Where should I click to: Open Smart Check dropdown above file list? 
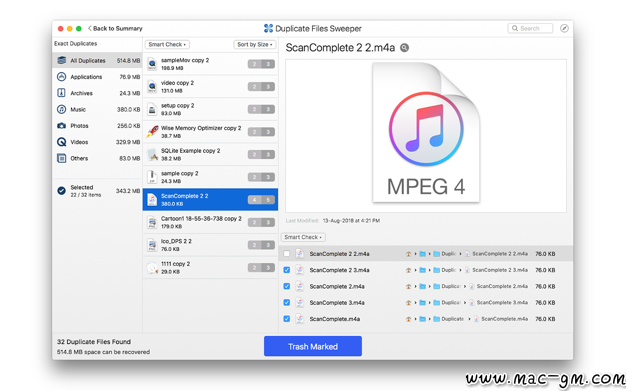(167, 44)
